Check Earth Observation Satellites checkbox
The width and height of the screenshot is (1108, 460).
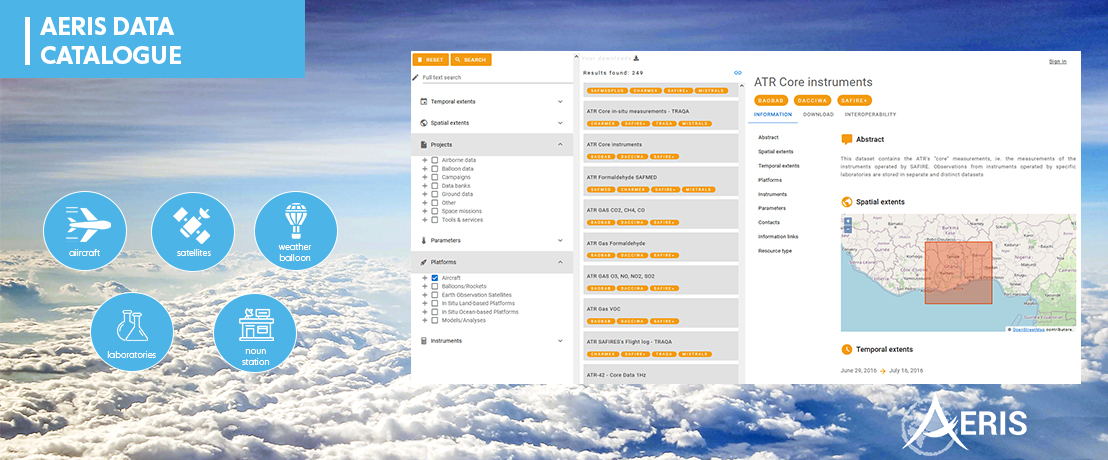[435, 295]
